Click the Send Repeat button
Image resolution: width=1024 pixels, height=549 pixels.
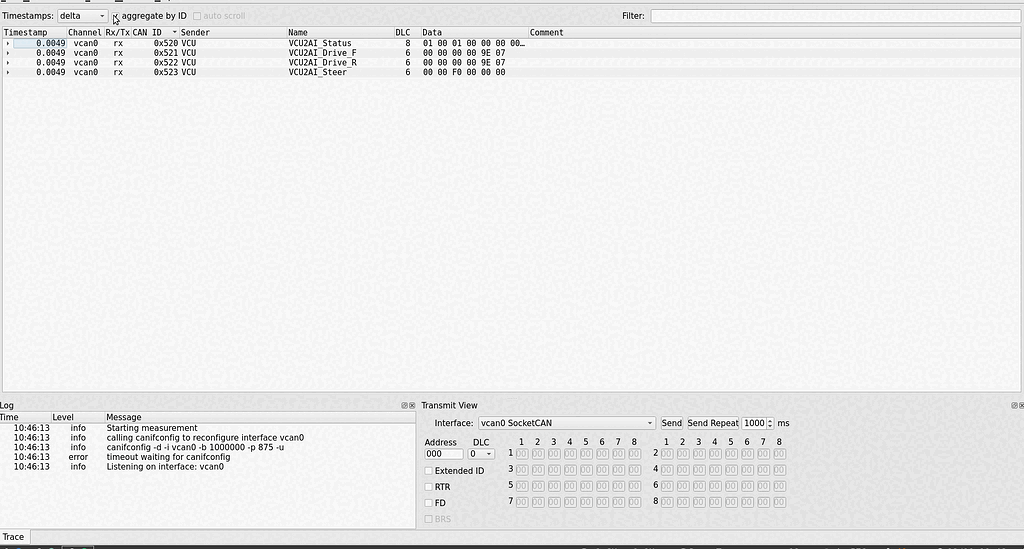712,423
